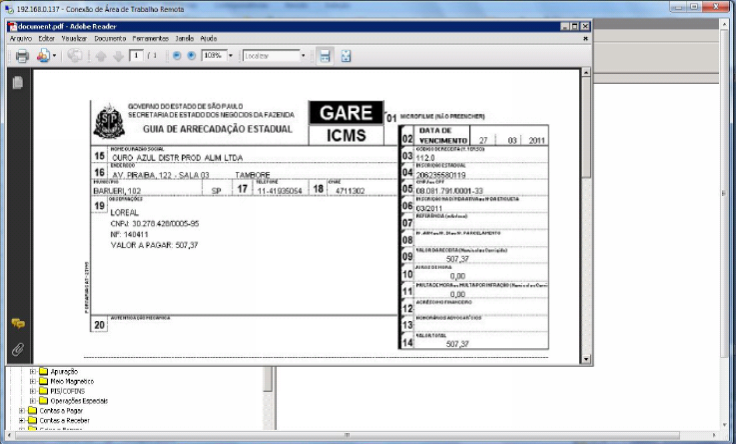This screenshot has height=445, width=739.
Task: Click the GARE title in the document
Action: pos(346,113)
